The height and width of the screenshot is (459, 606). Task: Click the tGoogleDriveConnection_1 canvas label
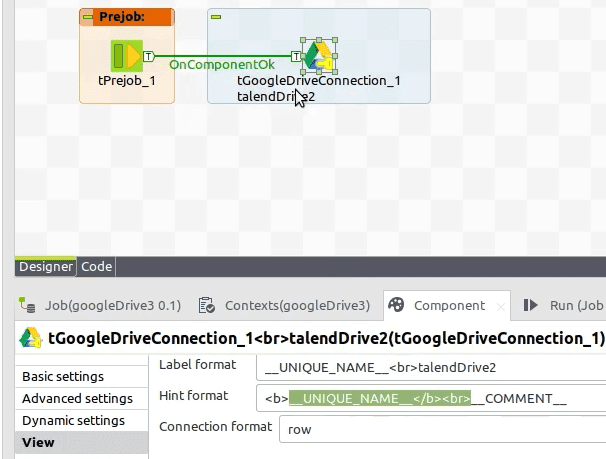pos(318,81)
